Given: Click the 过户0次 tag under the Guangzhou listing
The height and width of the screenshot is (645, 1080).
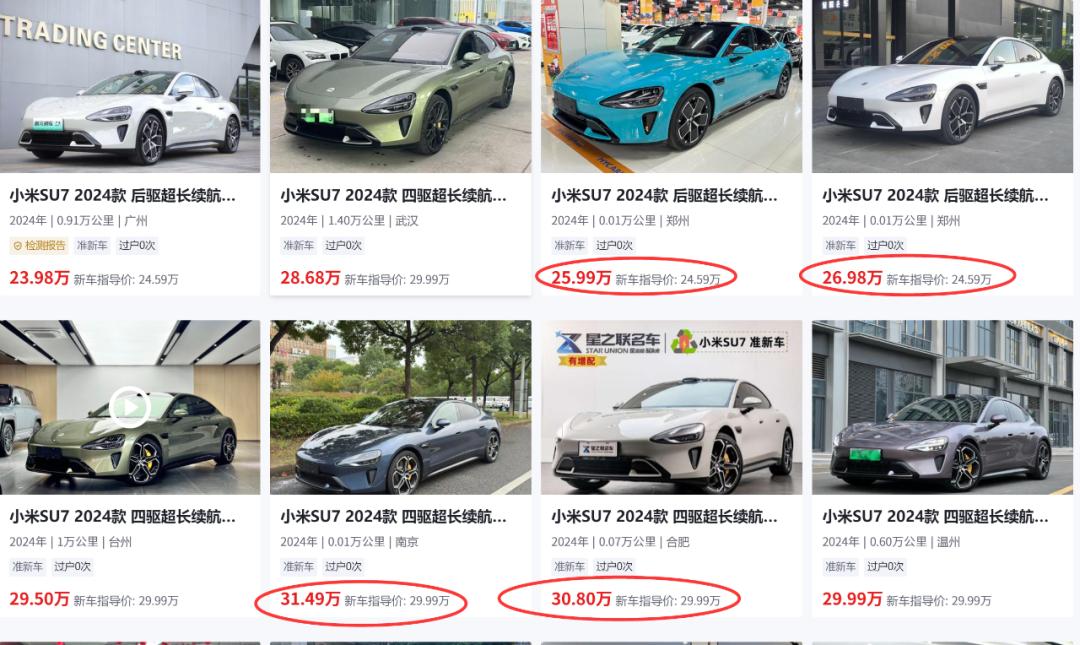Looking at the screenshot, I should (137, 245).
